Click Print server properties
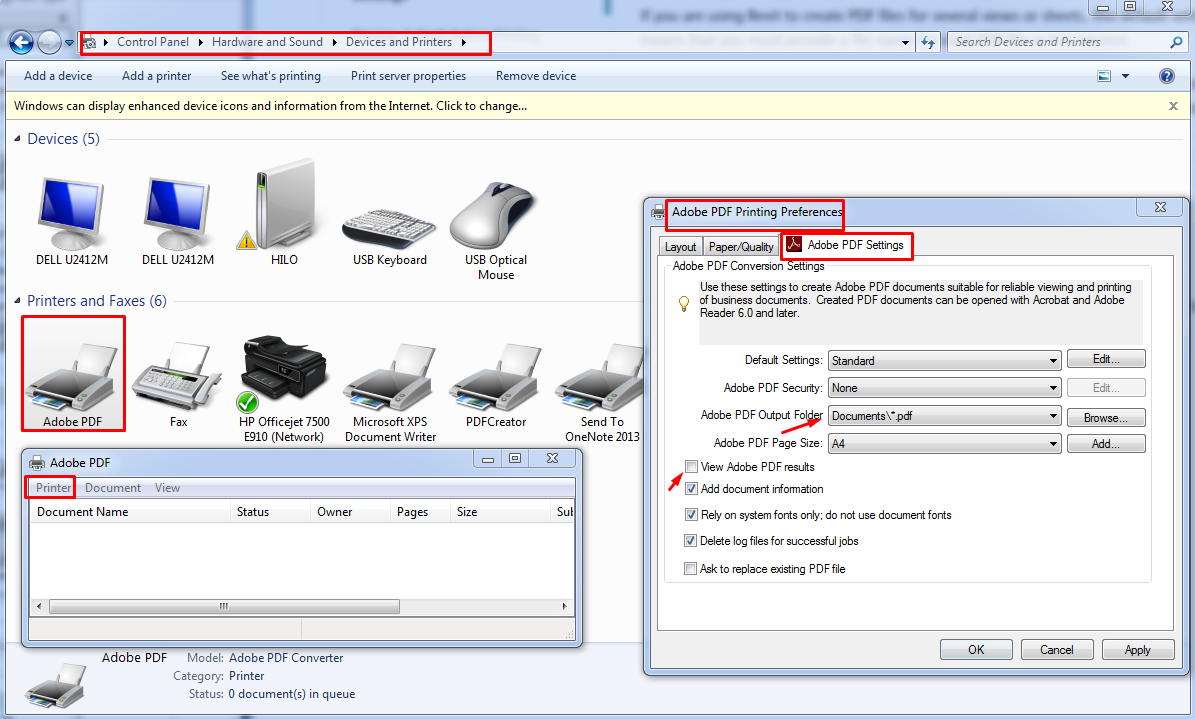The image size is (1195, 719). [408, 75]
